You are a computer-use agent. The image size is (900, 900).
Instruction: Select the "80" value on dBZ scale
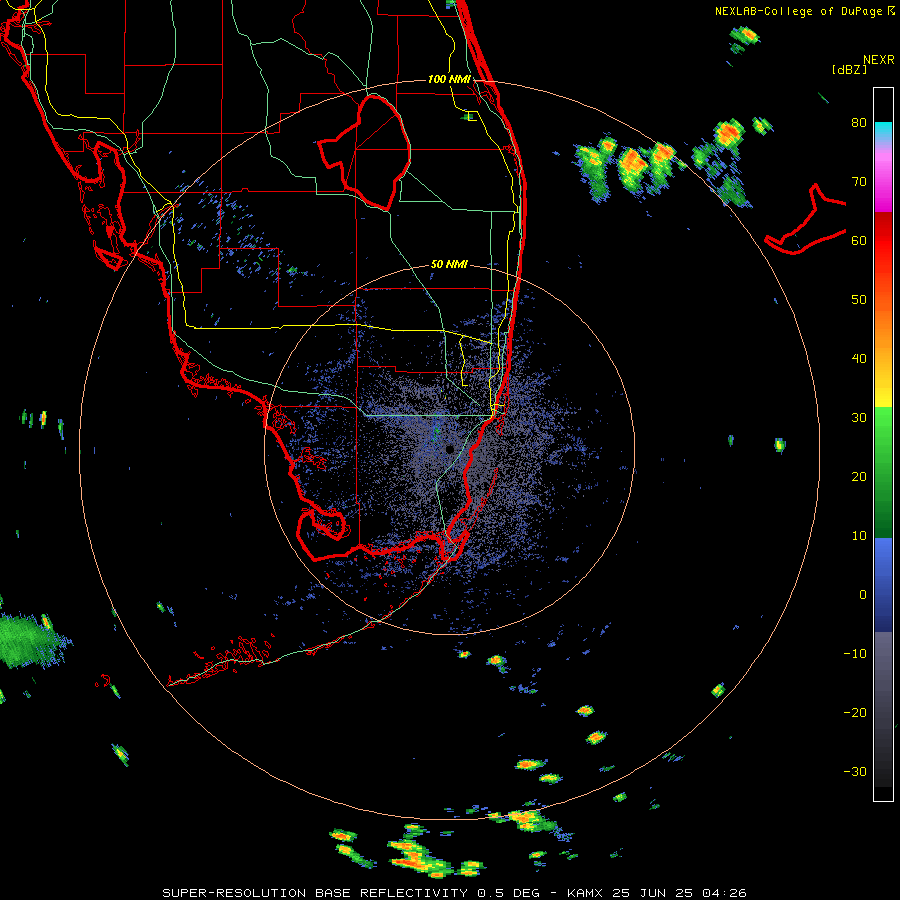(x=859, y=123)
